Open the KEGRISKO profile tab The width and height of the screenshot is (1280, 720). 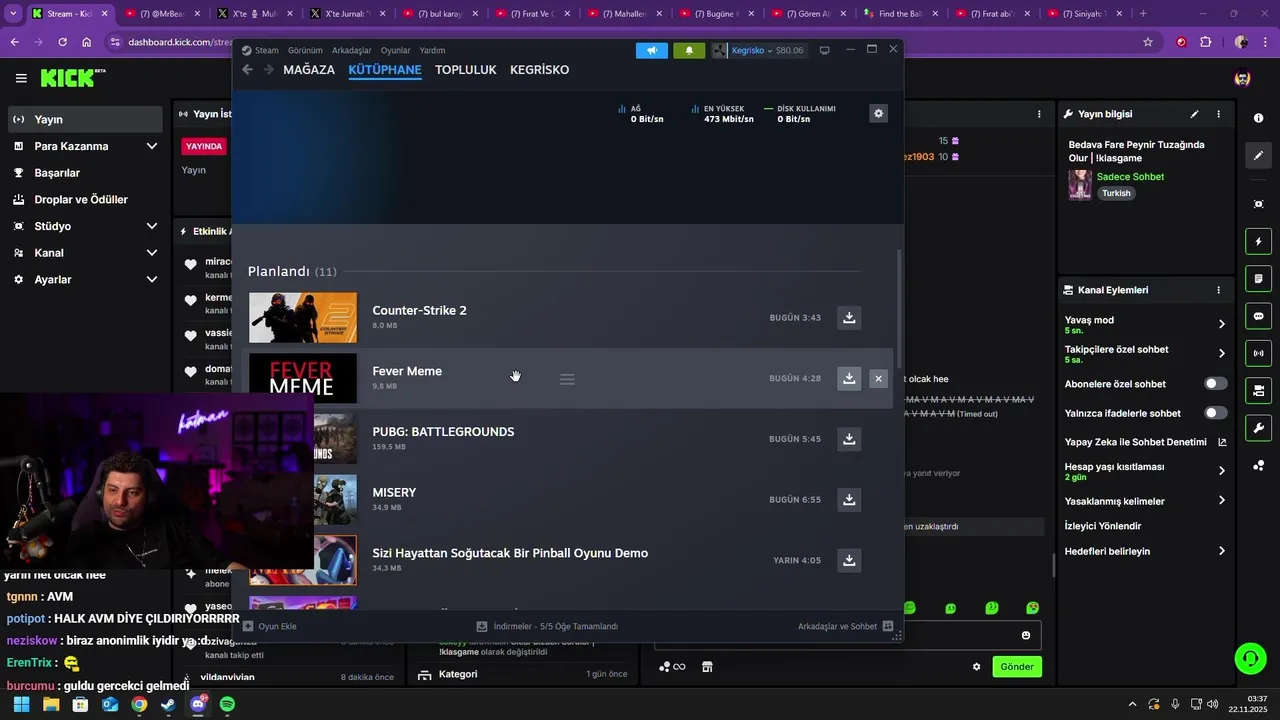coord(540,70)
